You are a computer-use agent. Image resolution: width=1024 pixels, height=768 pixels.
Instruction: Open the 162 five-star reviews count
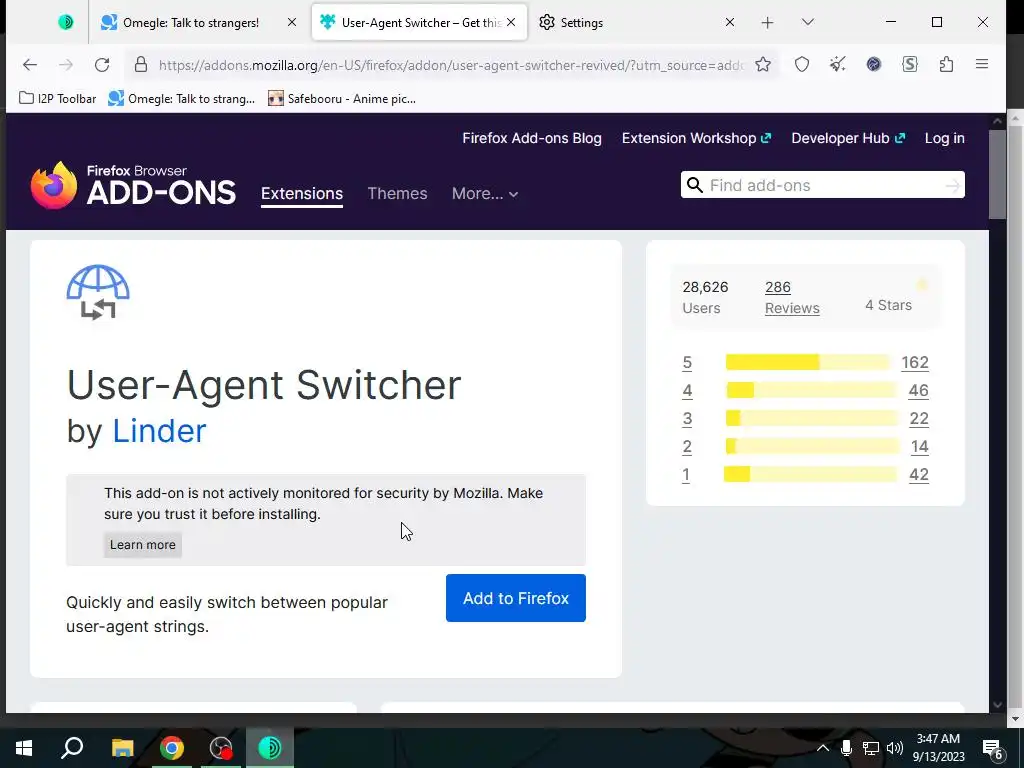(914, 362)
